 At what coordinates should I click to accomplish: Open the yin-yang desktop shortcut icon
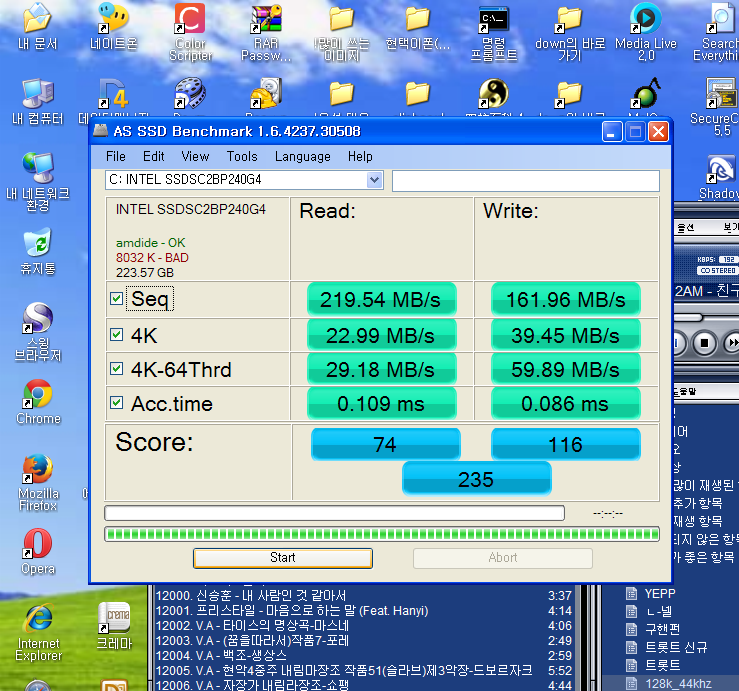pyautogui.click(x=493, y=93)
